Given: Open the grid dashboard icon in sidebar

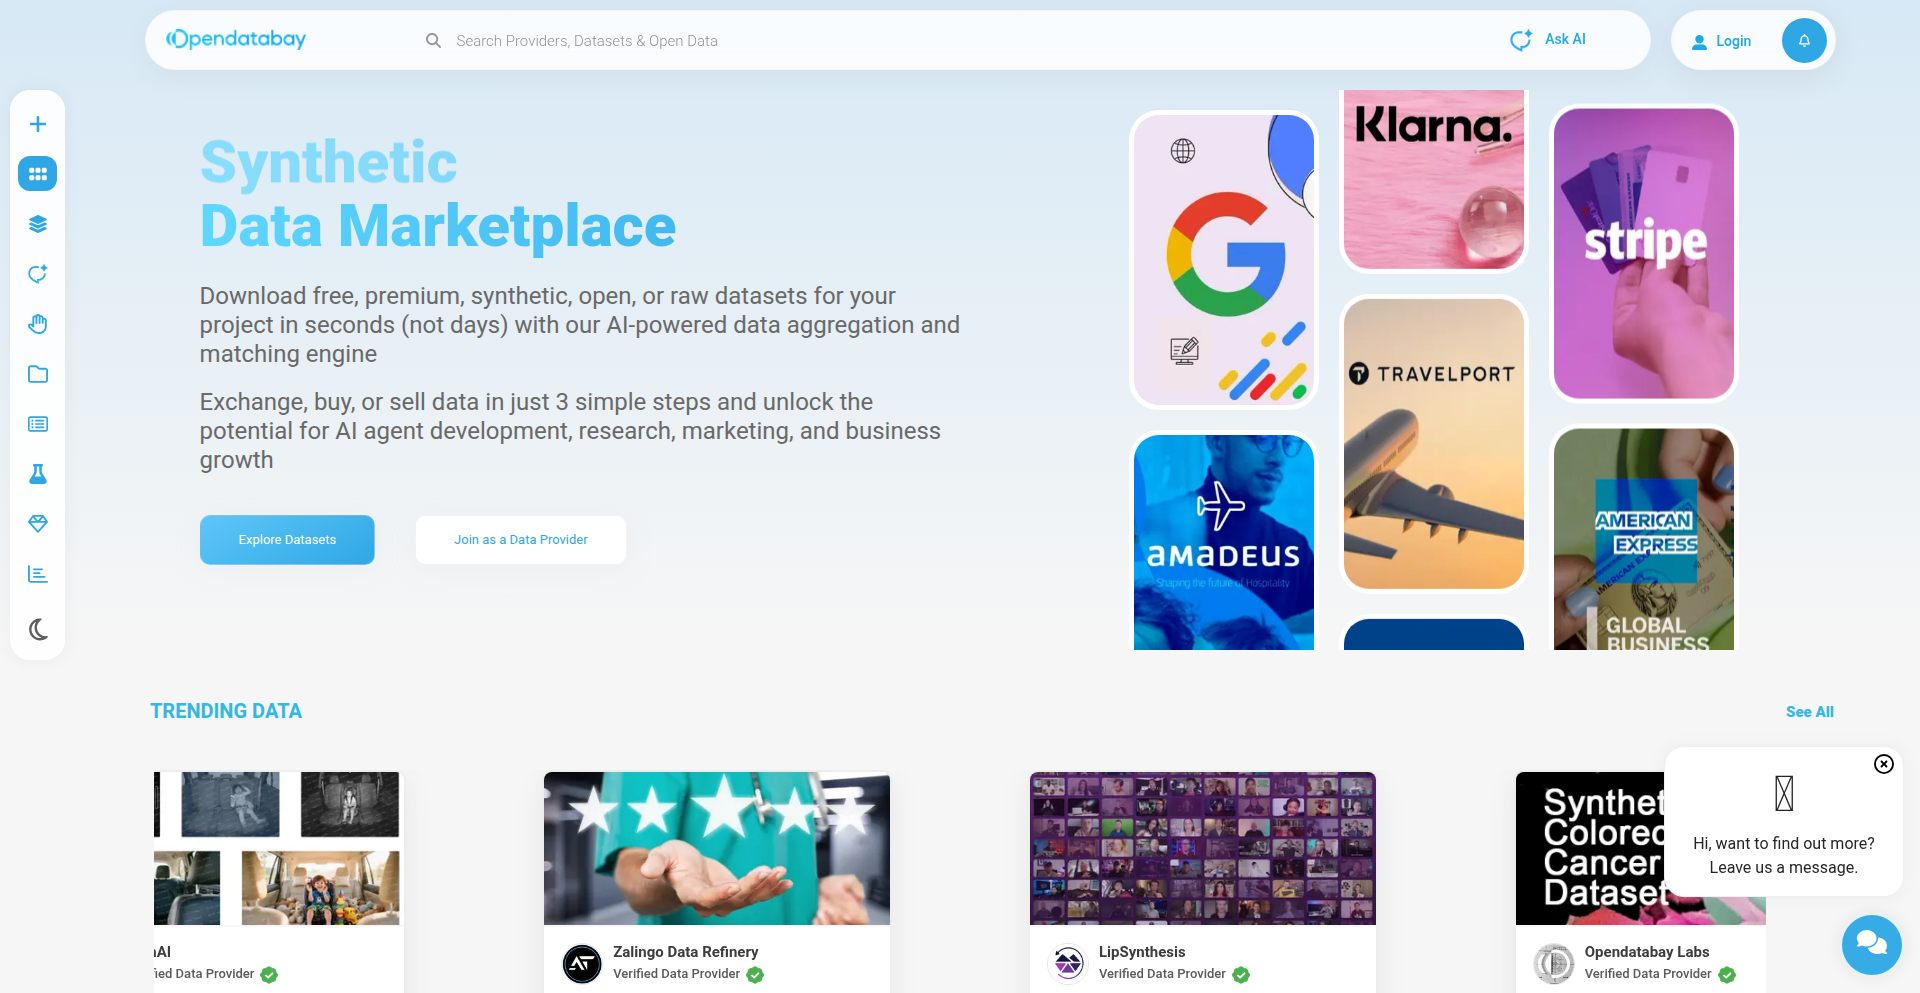Looking at the screenshot, I should (x=38, y=174).
